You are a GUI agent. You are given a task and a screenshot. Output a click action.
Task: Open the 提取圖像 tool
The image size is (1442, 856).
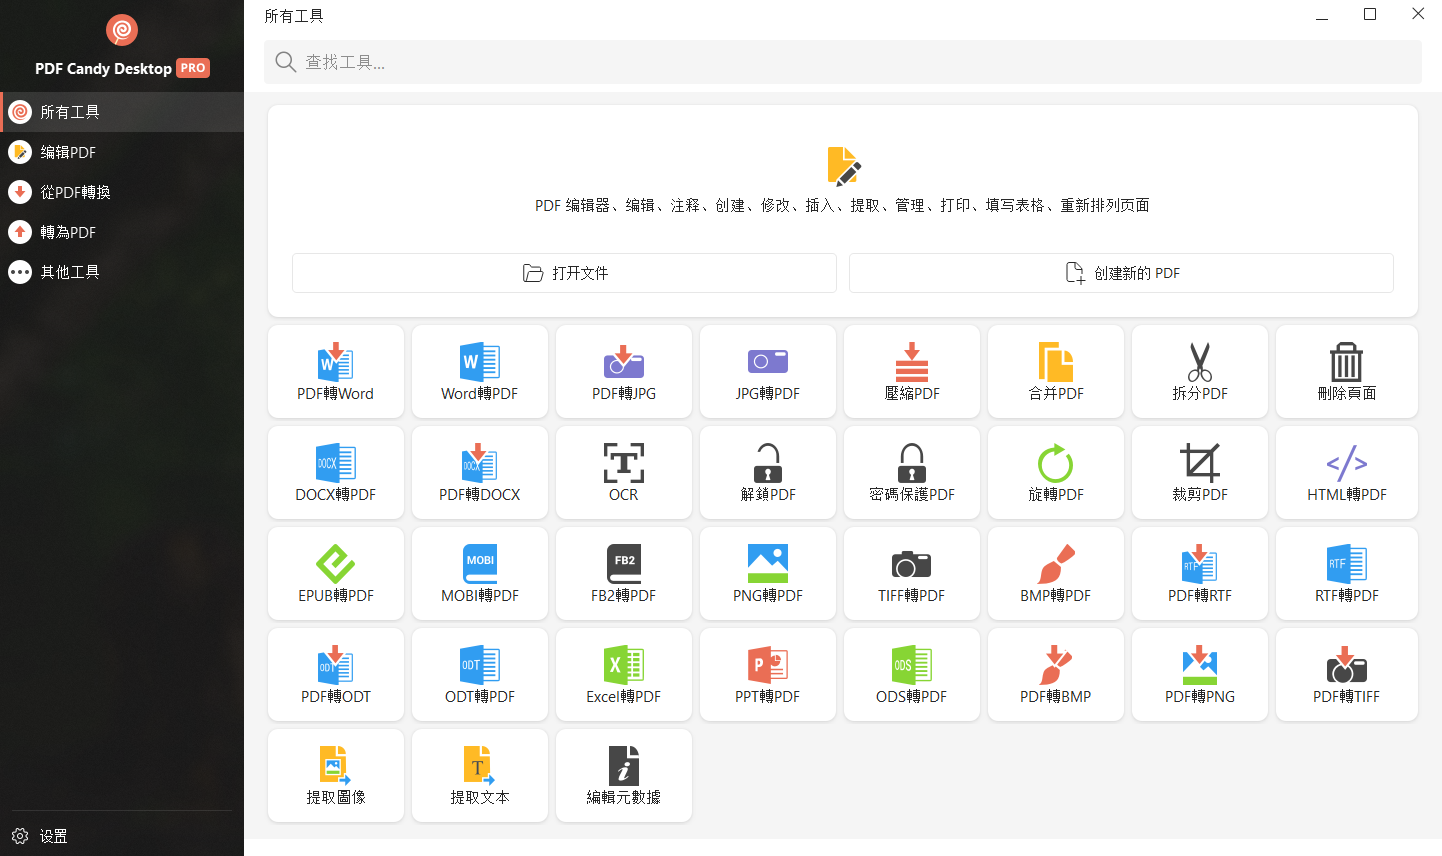pyautogui.click(x=335, y=775)
